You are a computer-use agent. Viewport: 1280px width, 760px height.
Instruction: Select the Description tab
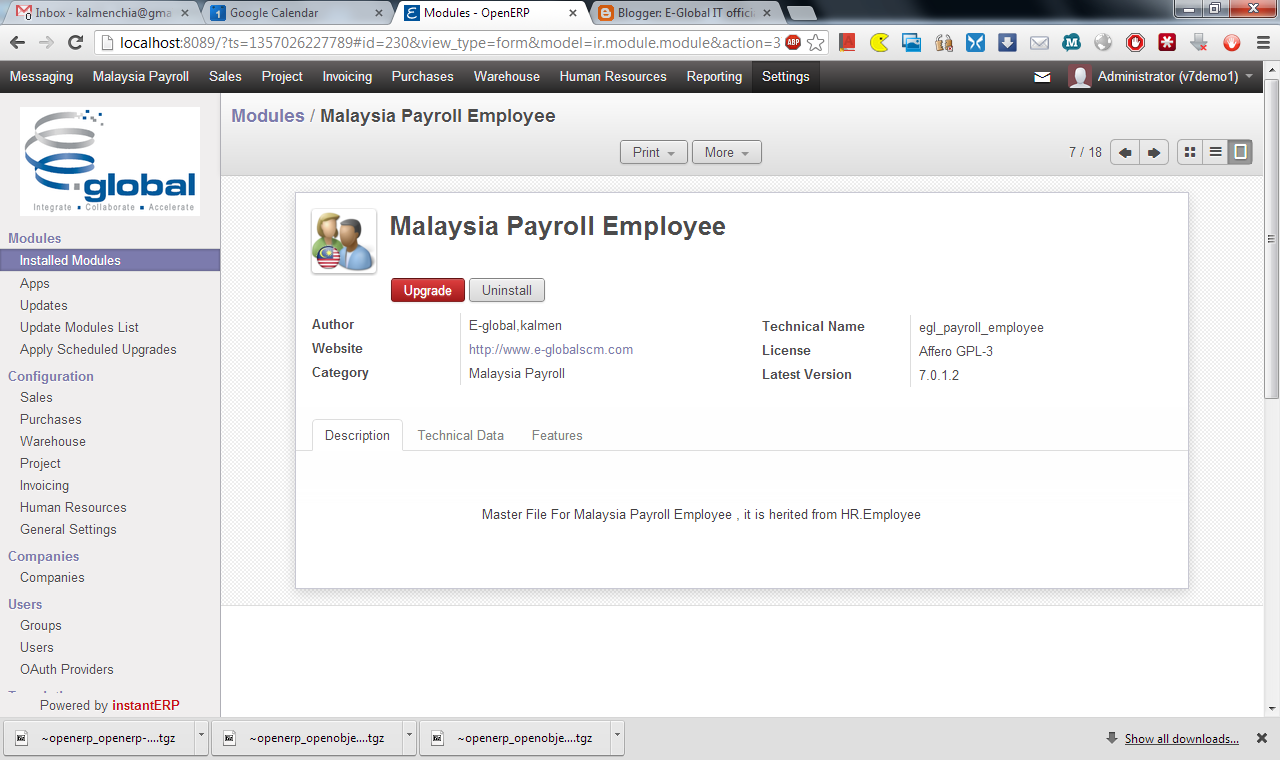click(x=357, y=435)
